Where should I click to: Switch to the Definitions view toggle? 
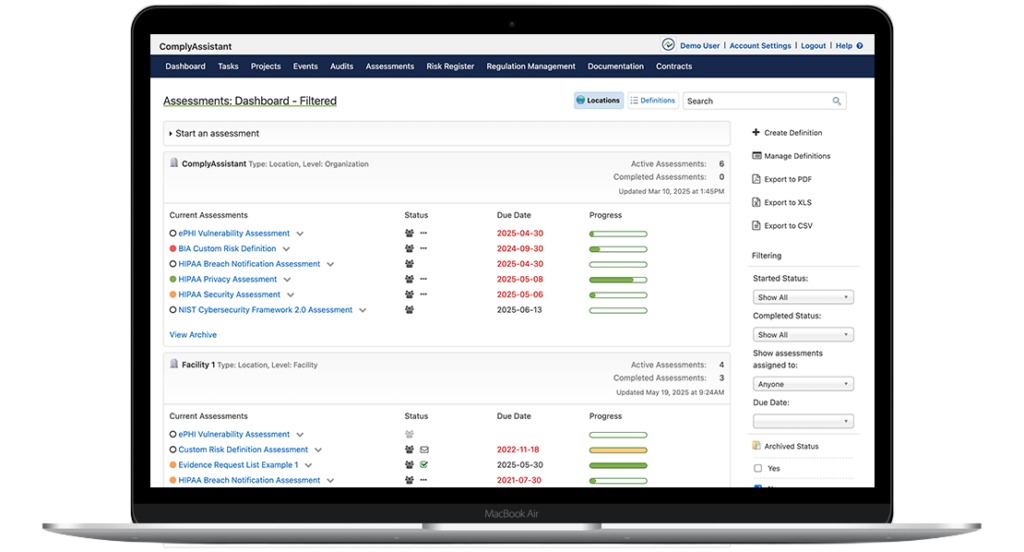tap(653, 101)
